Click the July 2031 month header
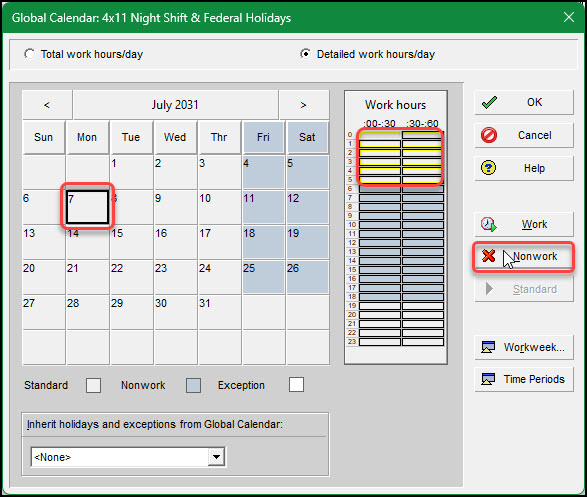This screenshot has height=497, width=587. 175,105
